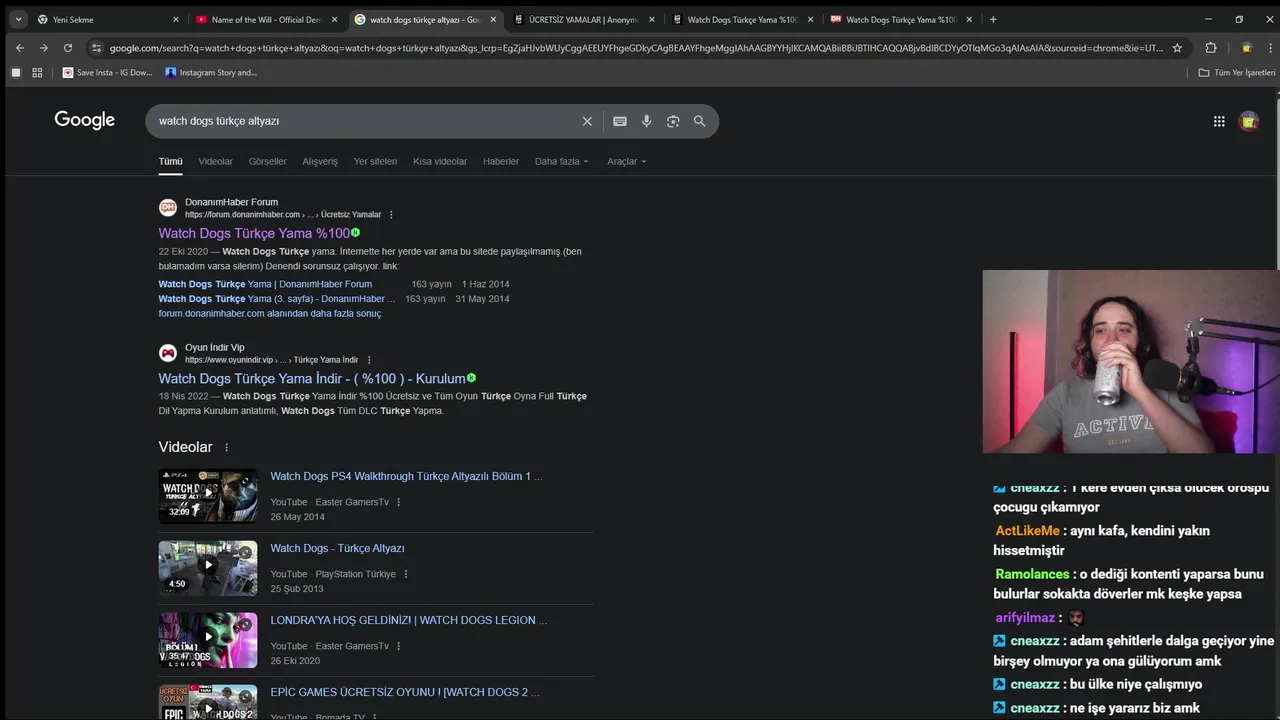This screenshot has height=720, width=1280.
Task: Switch to the Yeni Sekme browser tab
Action: (x=108, y=19)
